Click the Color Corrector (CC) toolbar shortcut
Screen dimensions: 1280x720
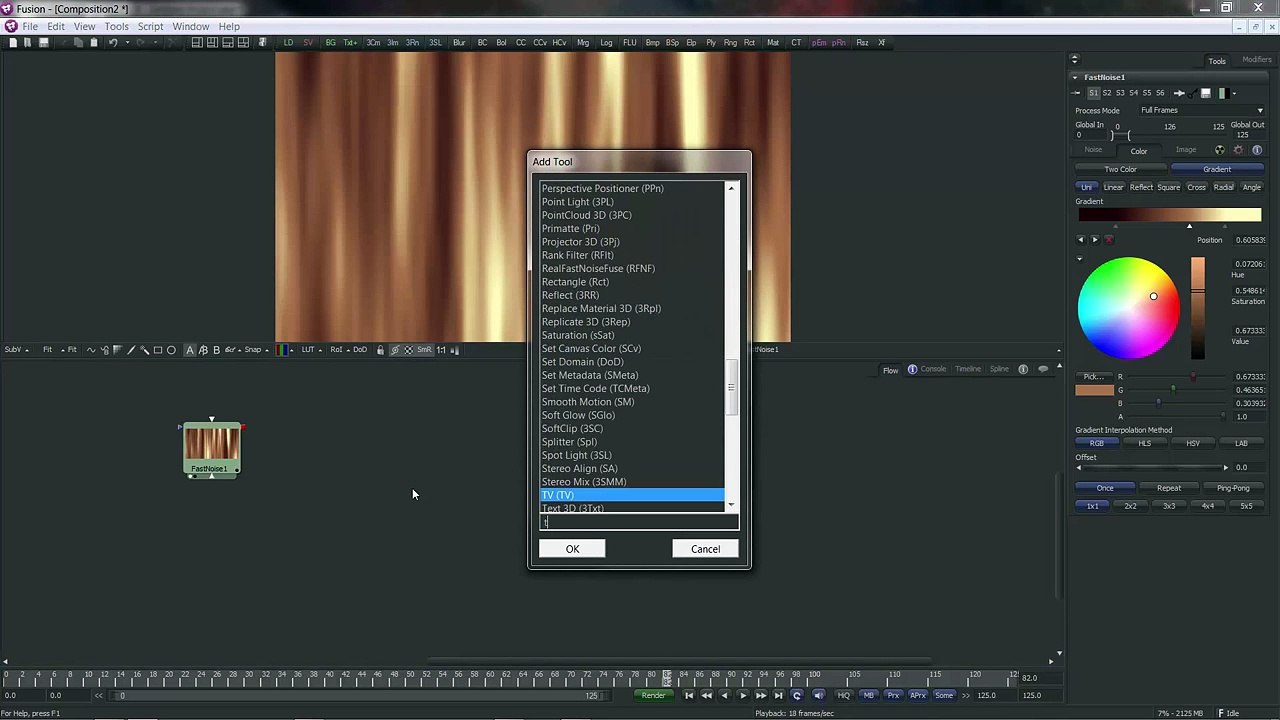tap(520, 43)
